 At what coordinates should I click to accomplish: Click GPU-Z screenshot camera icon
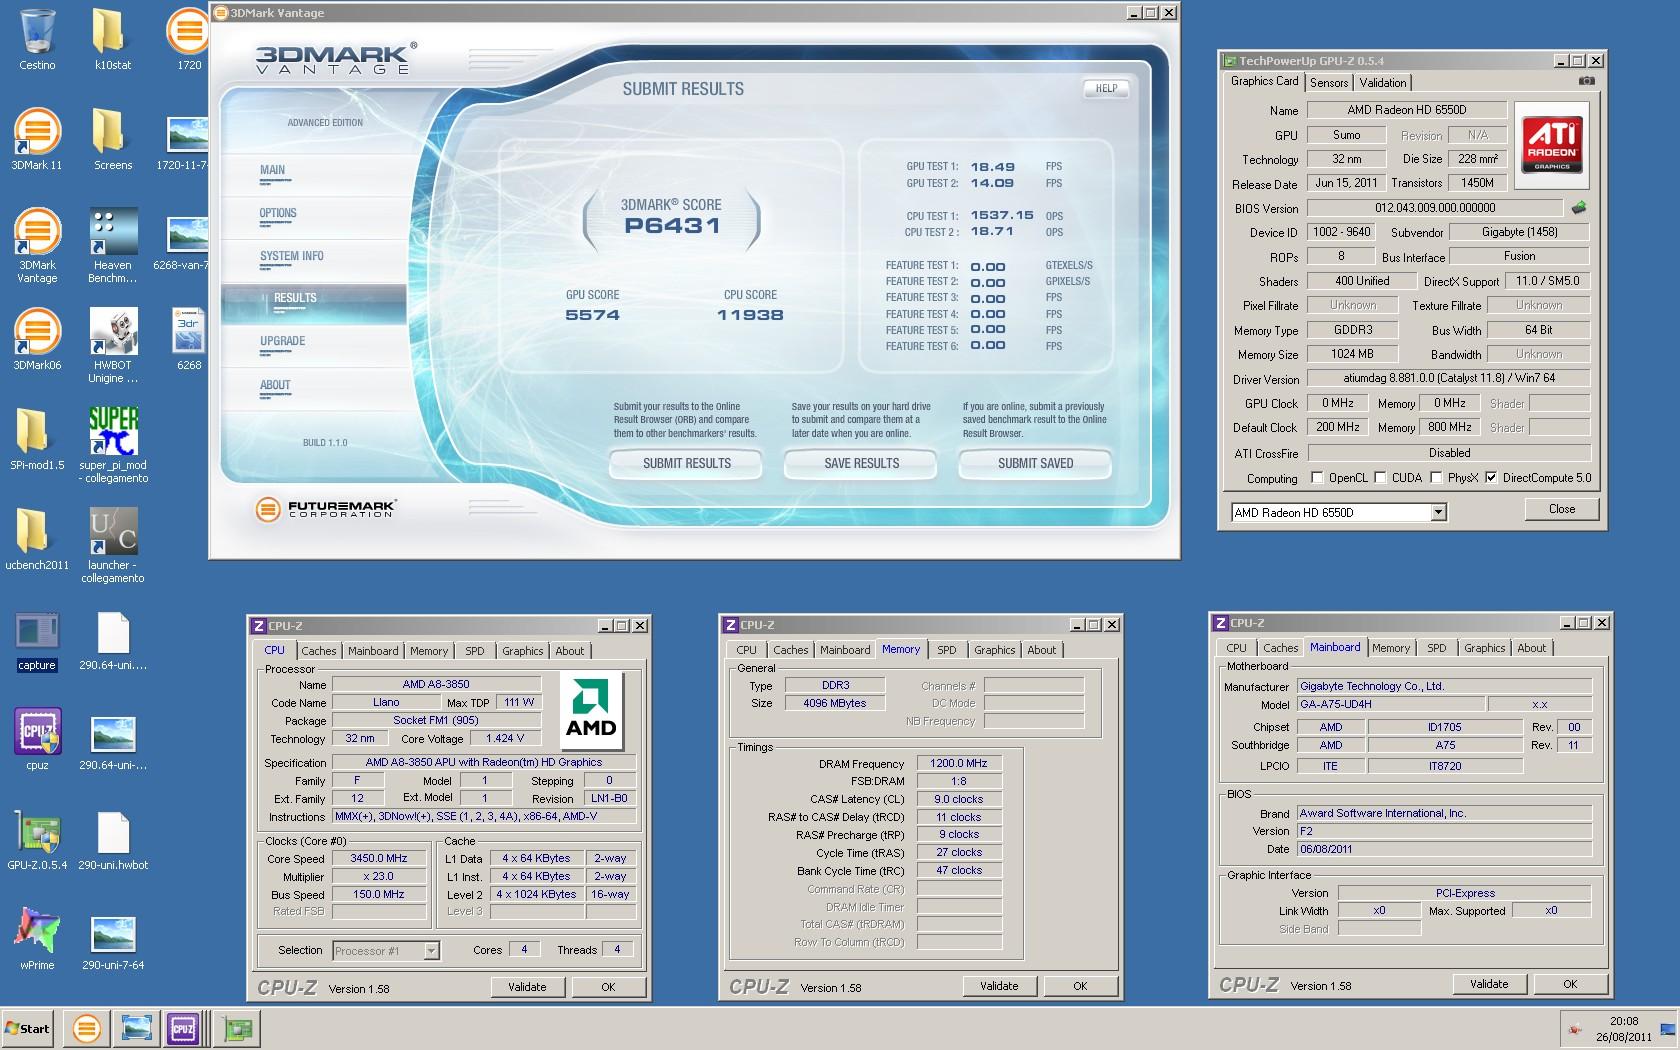tap(1586, 82)
